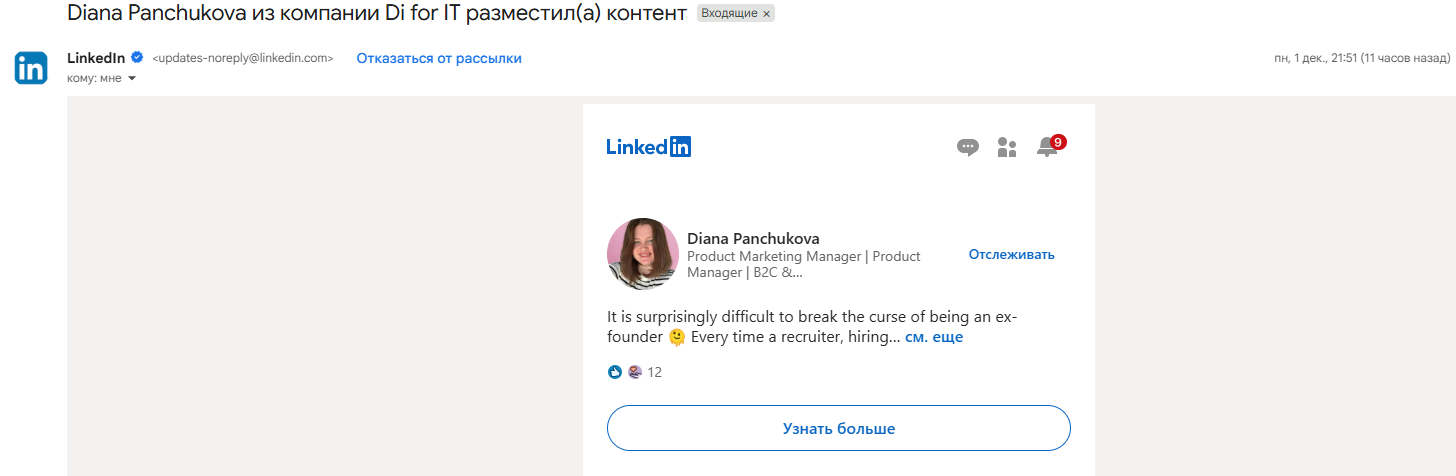This screenshot has height=476, width=1456.
Task: Click the reactions count 12
Action: click(655, 372)
